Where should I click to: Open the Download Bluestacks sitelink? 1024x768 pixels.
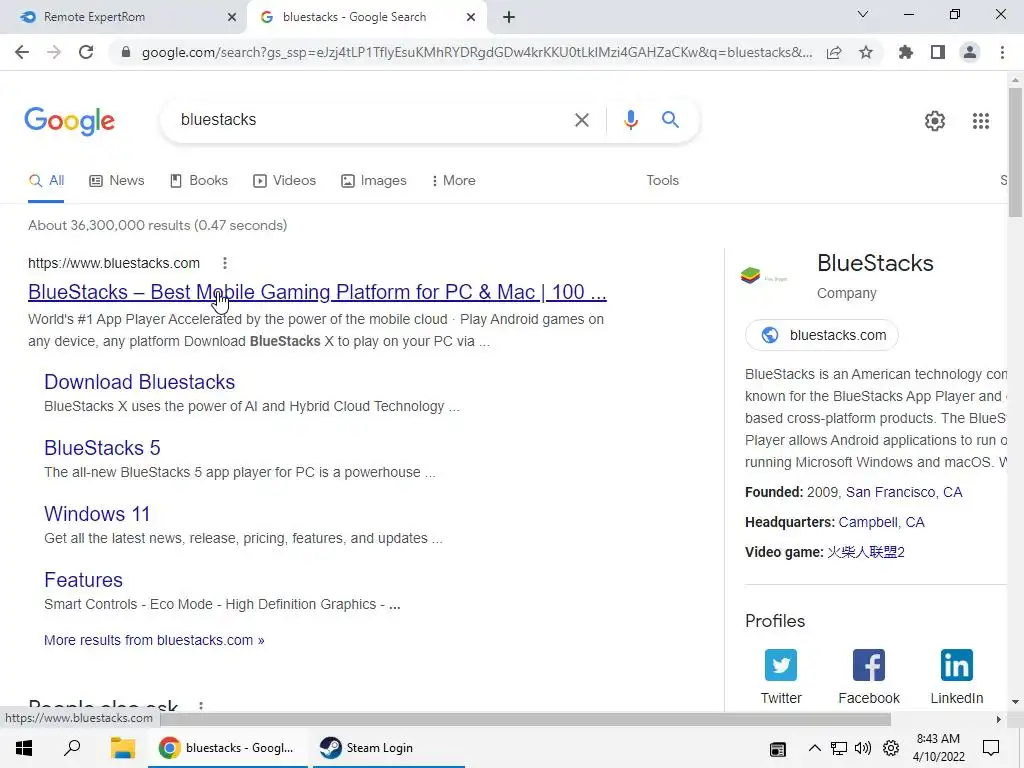(139, 382)
